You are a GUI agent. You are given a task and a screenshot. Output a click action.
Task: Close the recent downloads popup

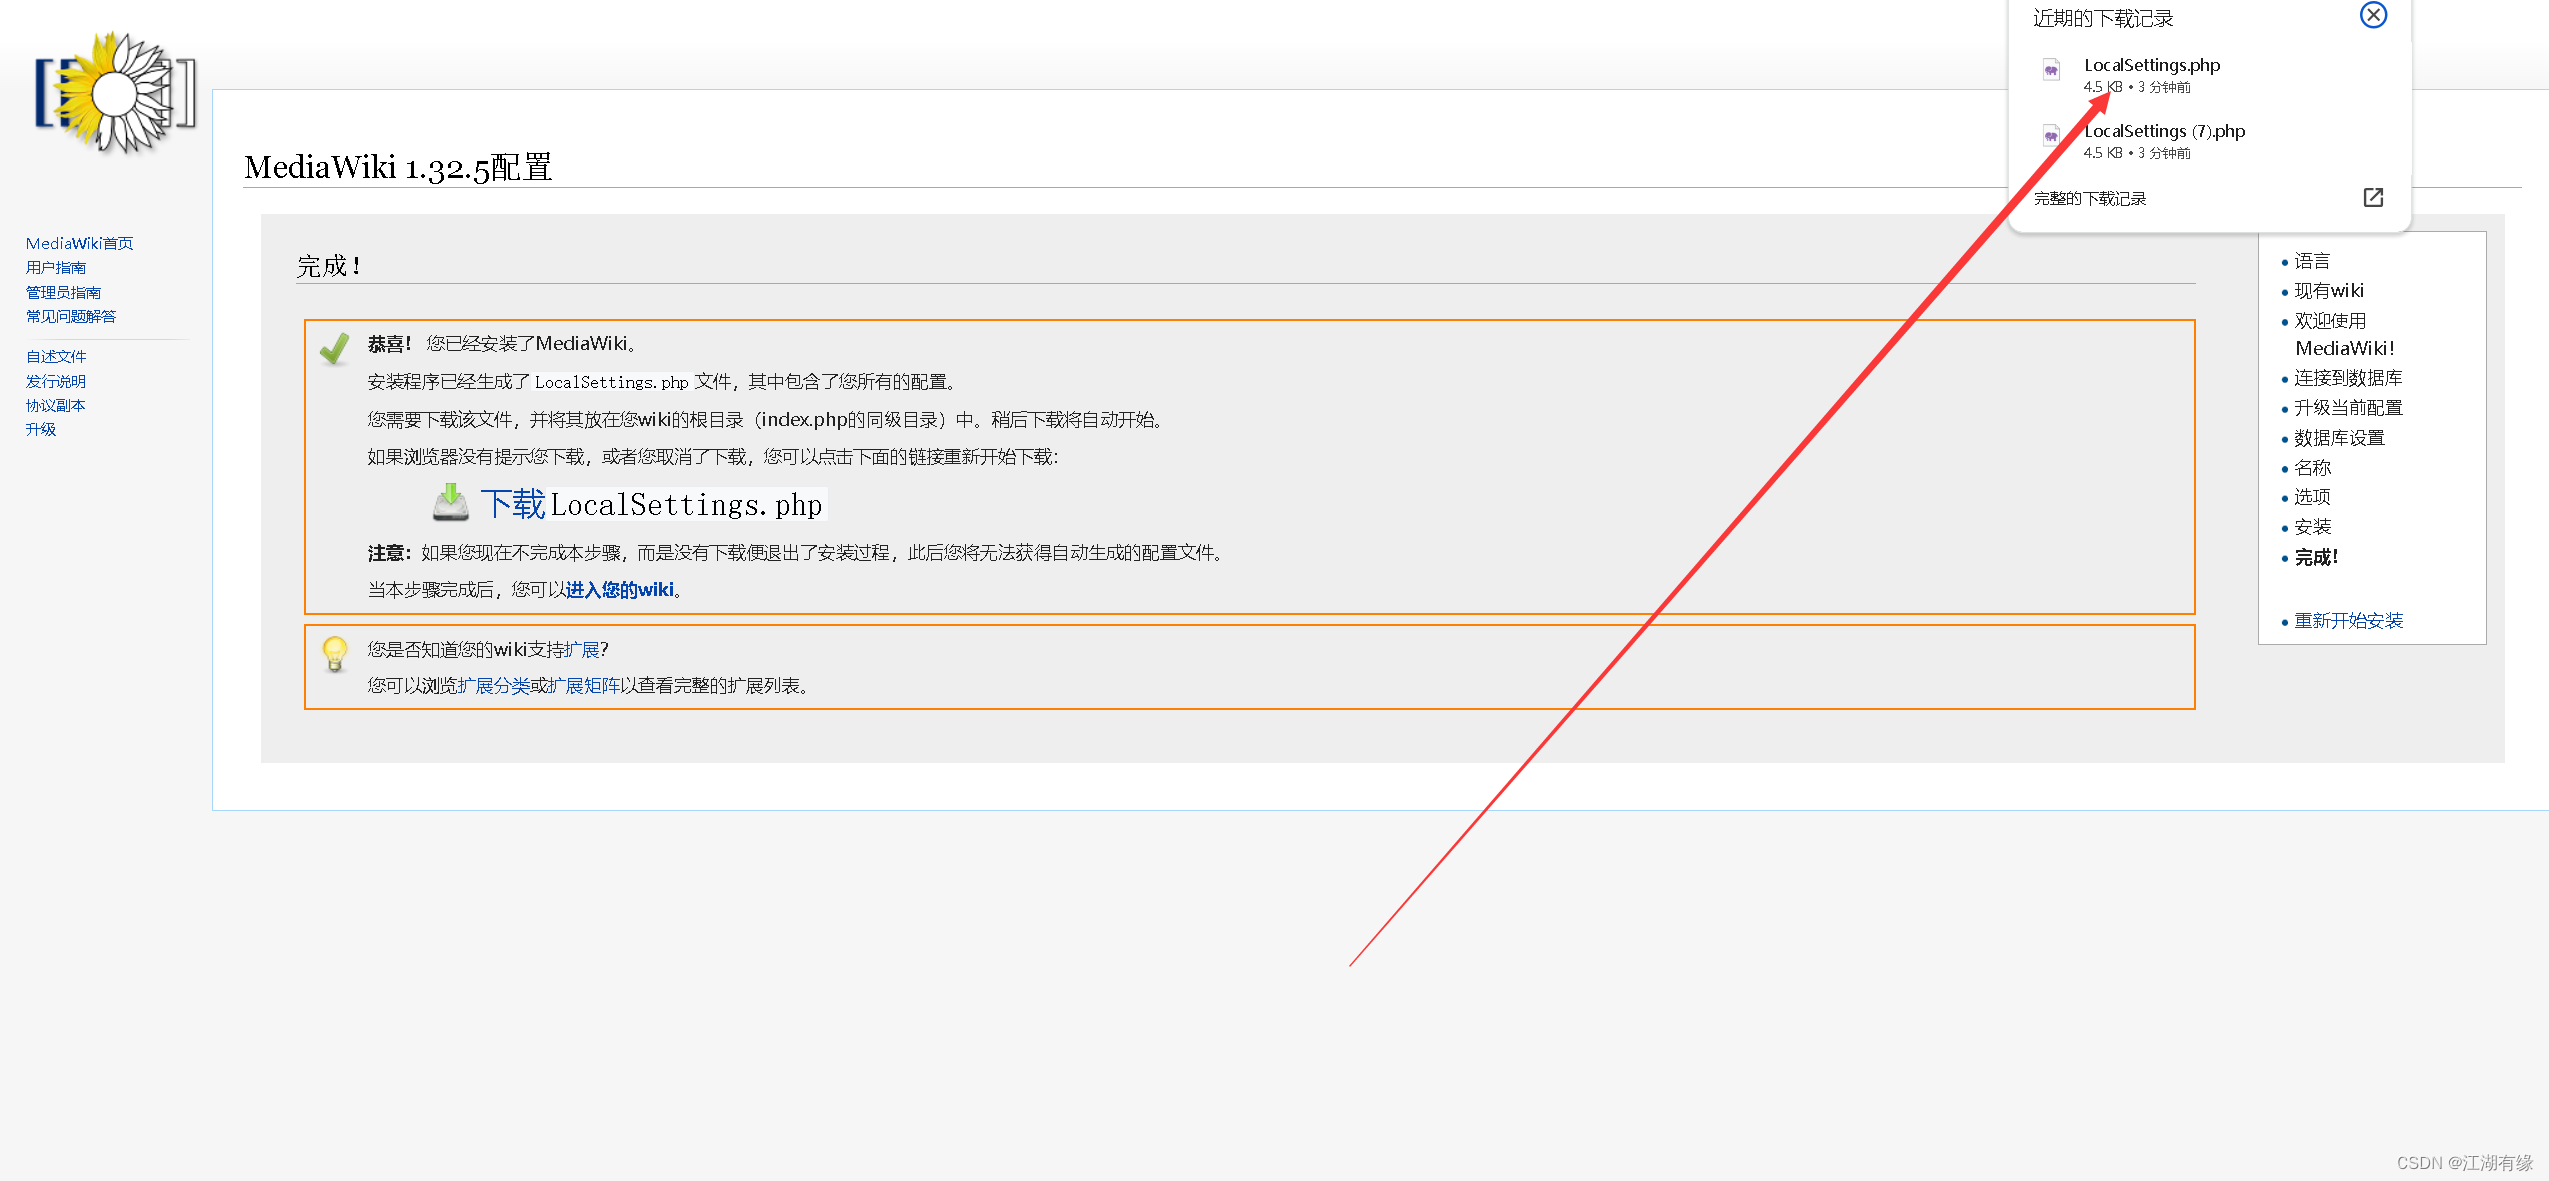click(2373, 15)
